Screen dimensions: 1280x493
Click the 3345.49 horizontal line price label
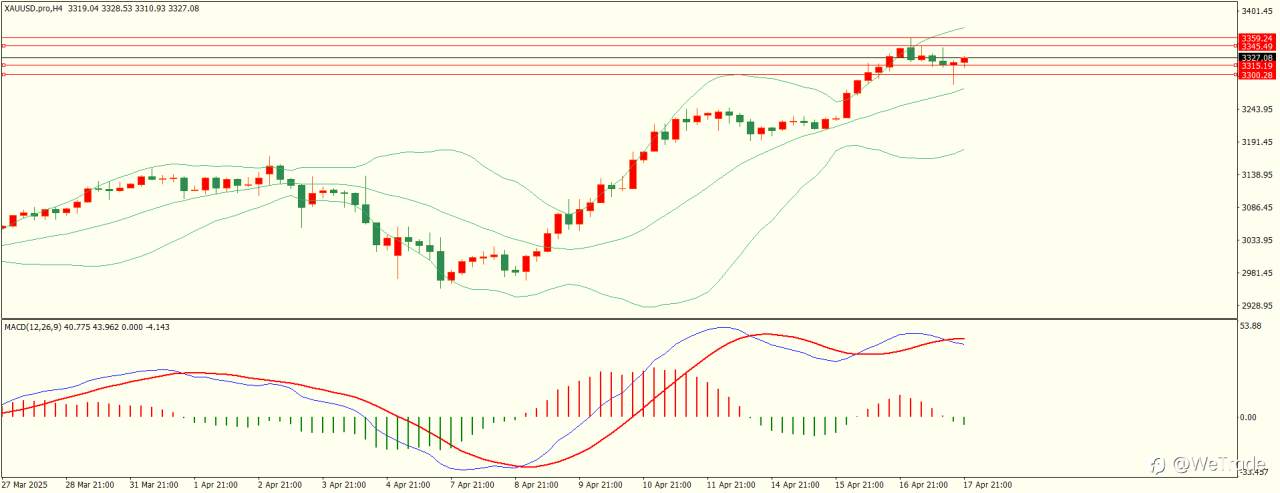1255,46
